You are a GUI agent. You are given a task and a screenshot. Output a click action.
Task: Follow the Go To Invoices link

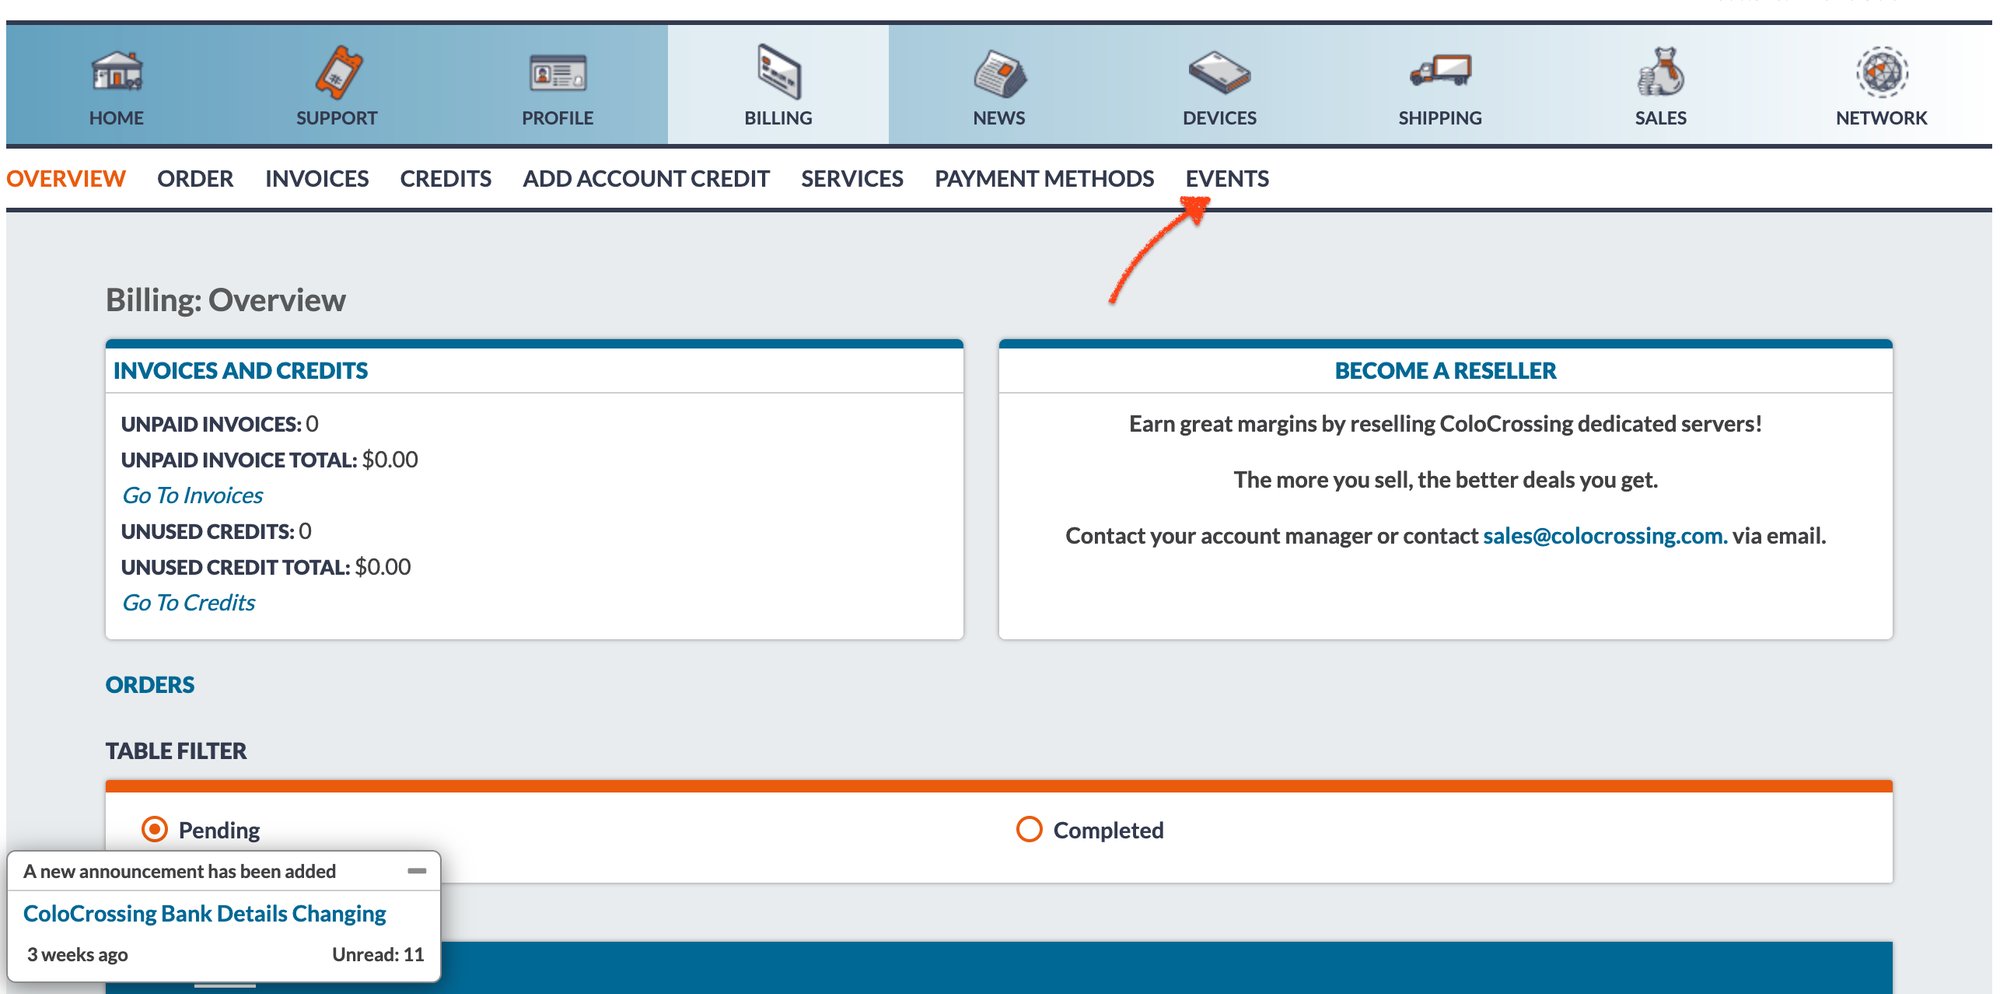192,495
